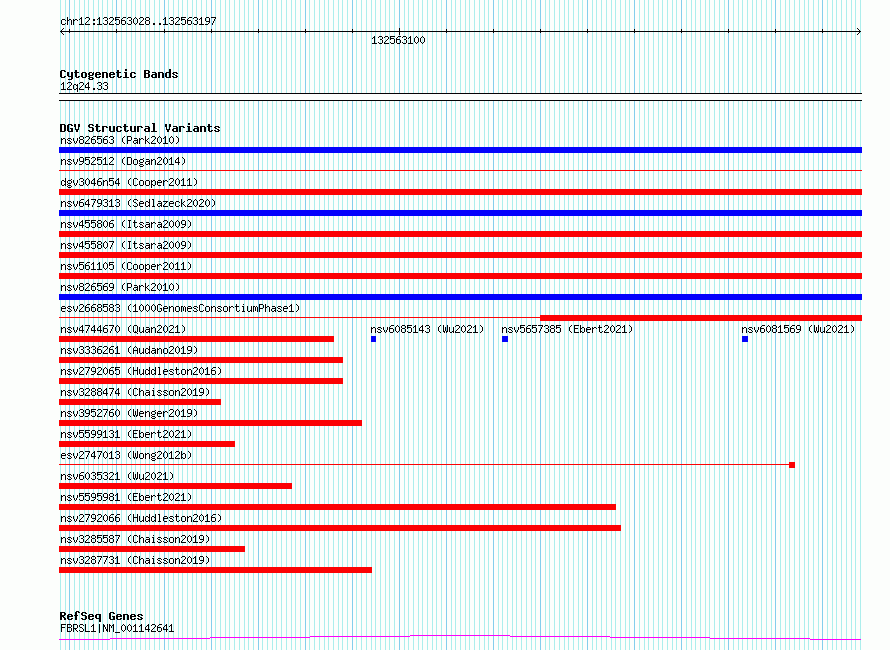Select the nsv952512 (Dogan2014) label
Screen dimensions: 890x650
(123, 161)
